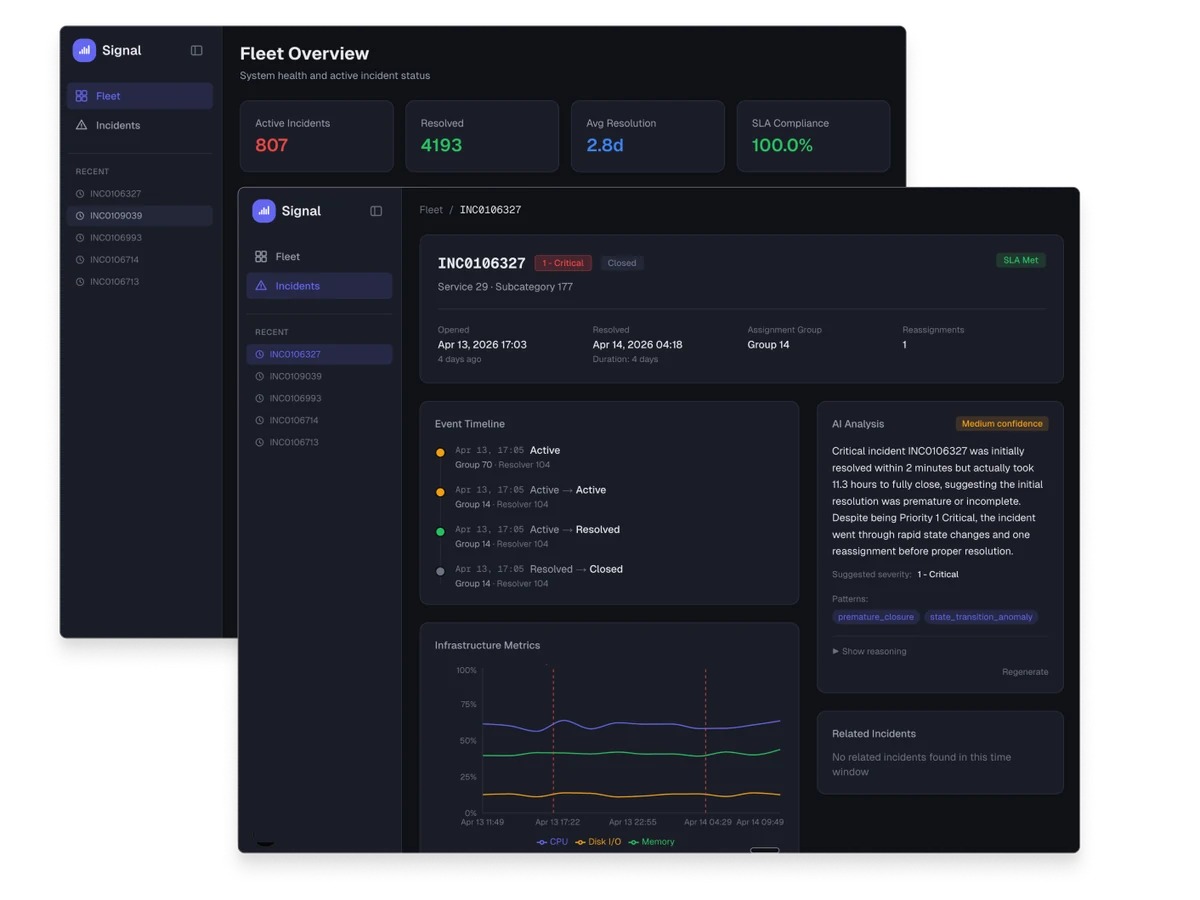Click INC0106327 in the breadcrumb
This screenshot has width=1200, height=900.
pos(490,210)
